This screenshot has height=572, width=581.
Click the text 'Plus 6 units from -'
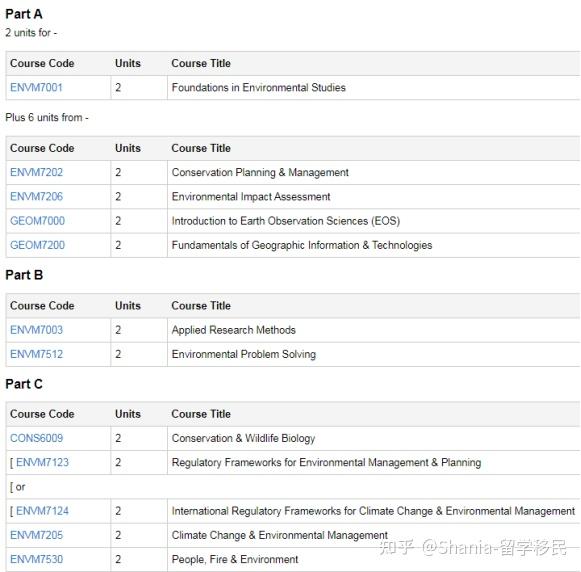pos(47,118)
